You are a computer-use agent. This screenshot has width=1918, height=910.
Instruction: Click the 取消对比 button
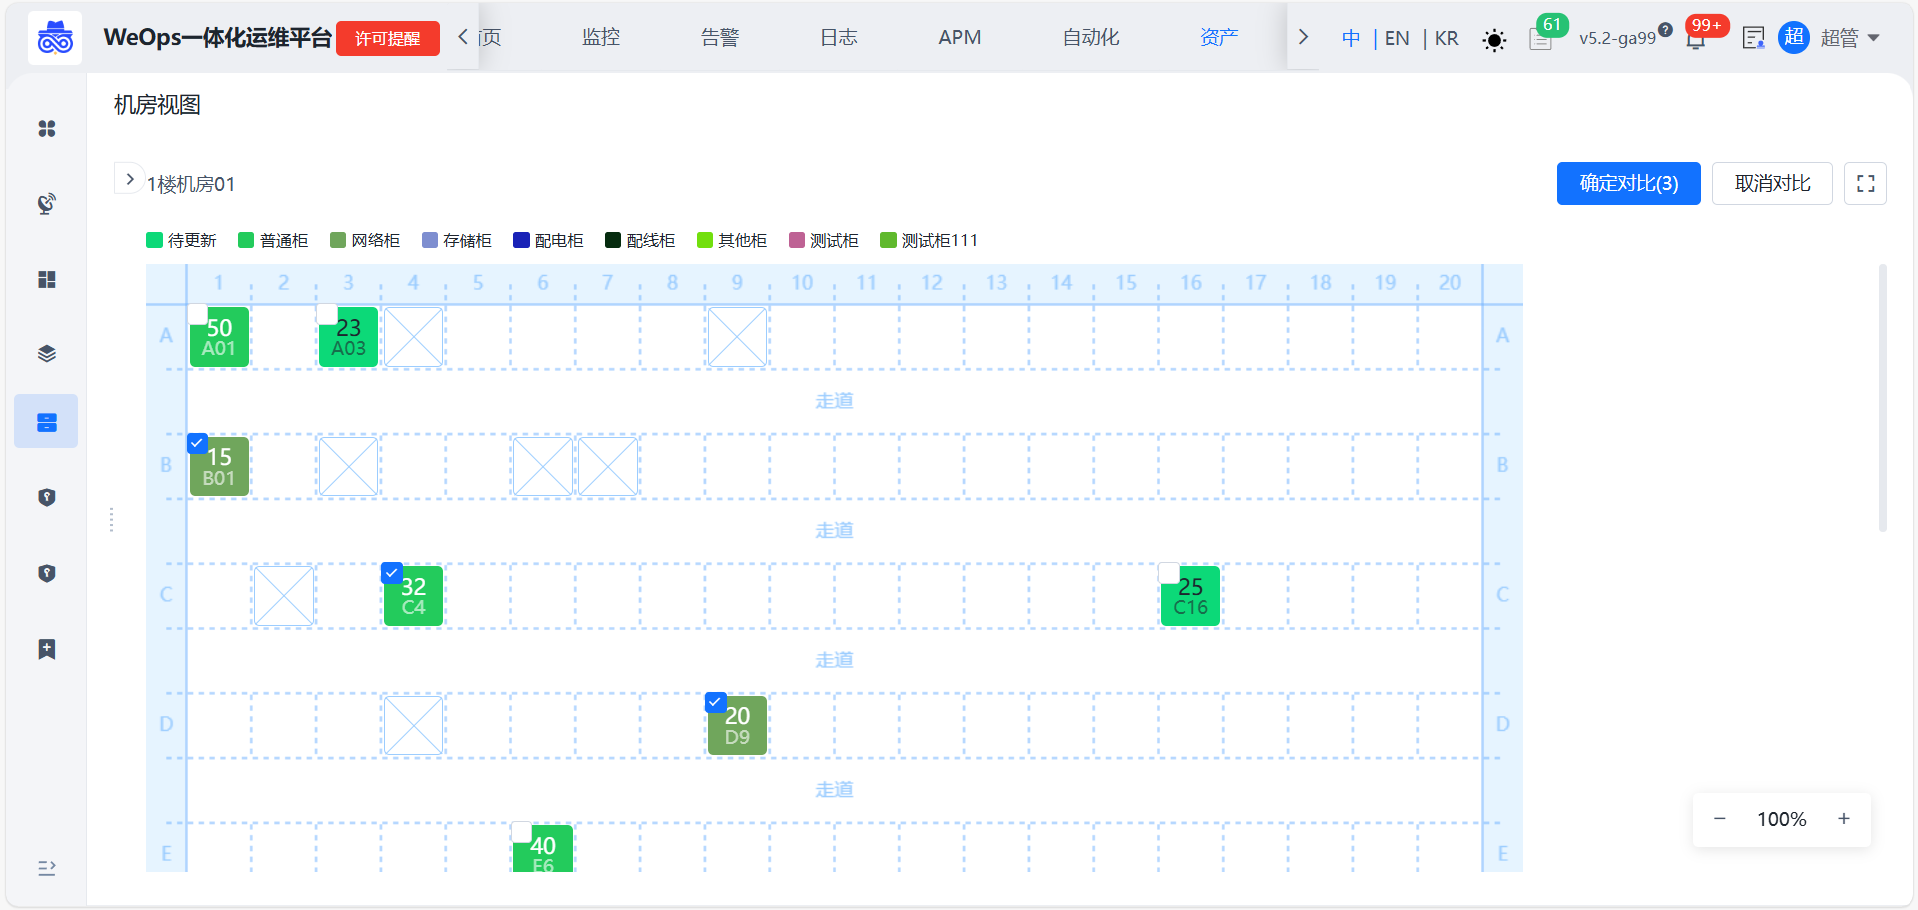[x=1771, y=184]
